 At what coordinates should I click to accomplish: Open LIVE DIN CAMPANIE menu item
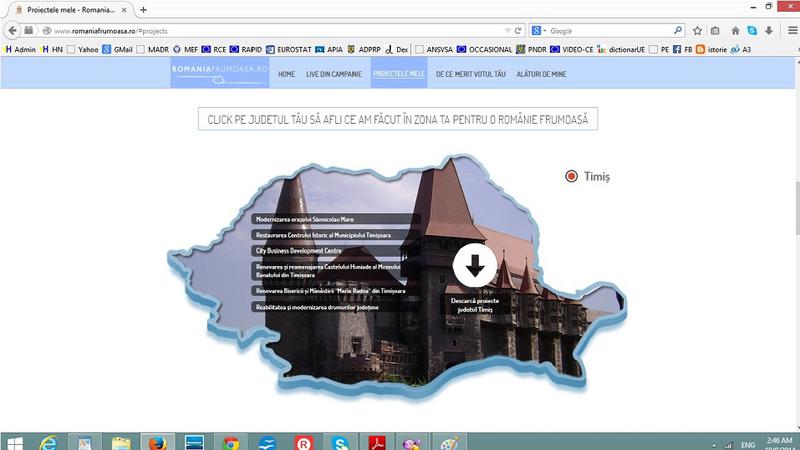(334, 74)
